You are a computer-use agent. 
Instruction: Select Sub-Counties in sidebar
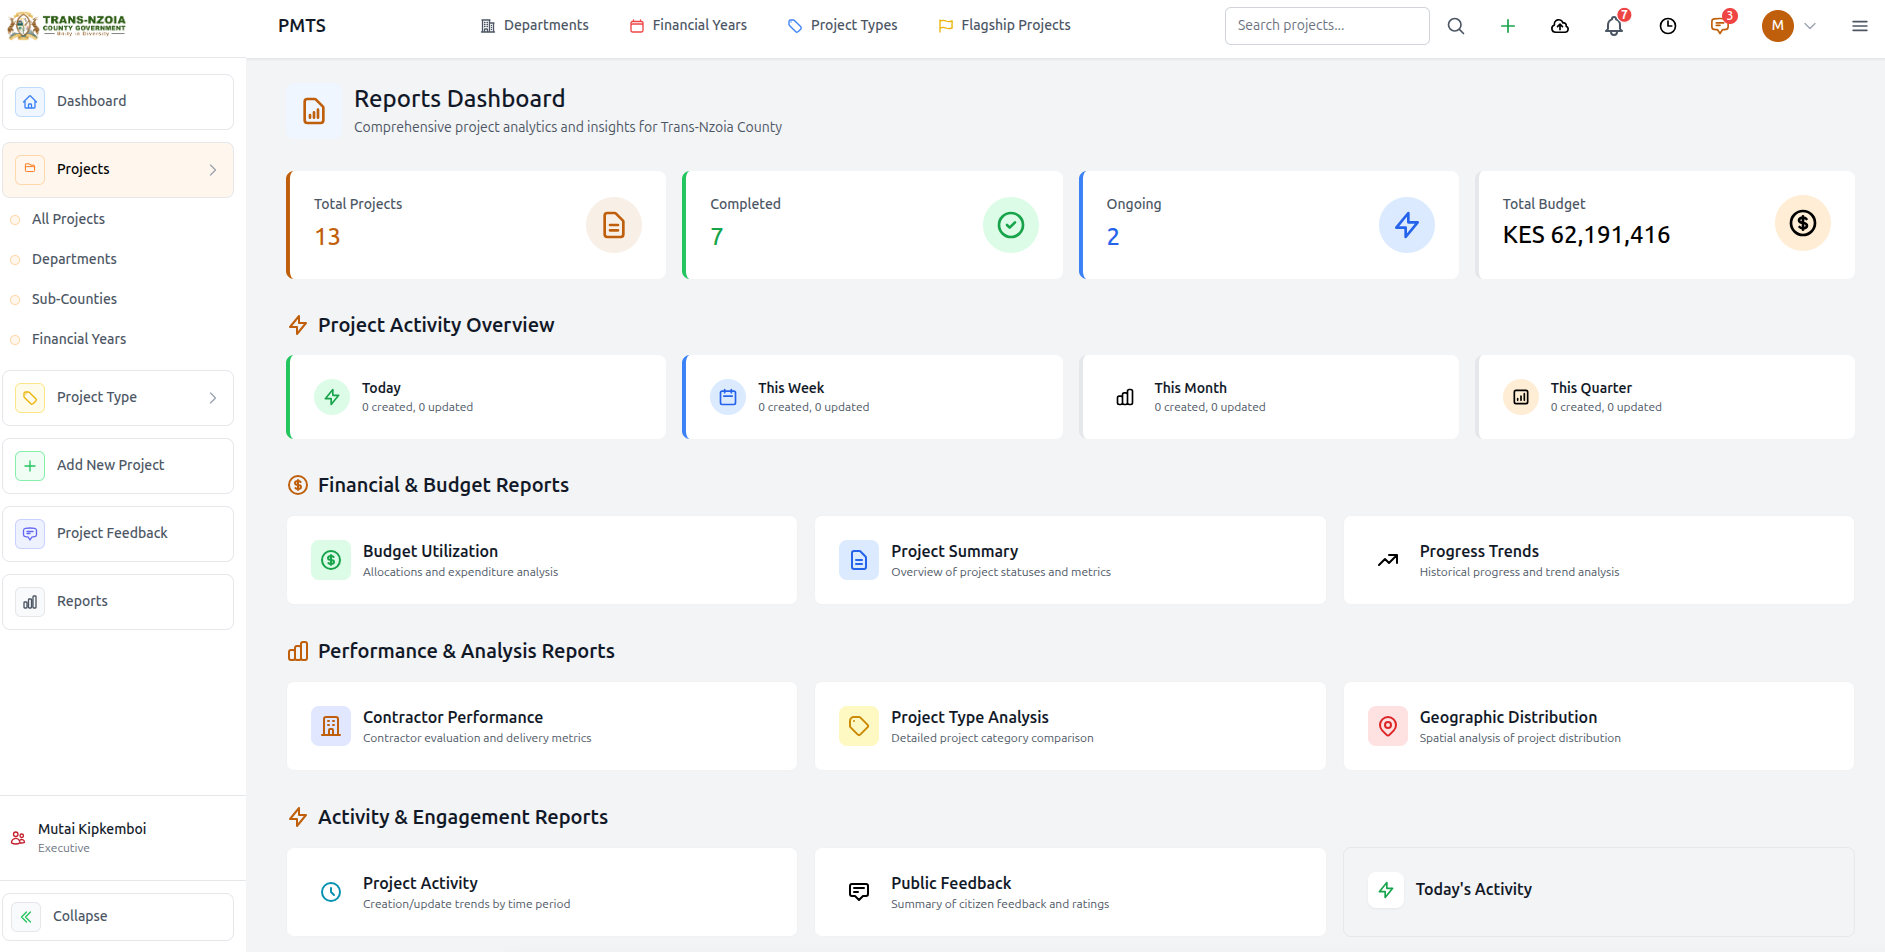point(74,299)
